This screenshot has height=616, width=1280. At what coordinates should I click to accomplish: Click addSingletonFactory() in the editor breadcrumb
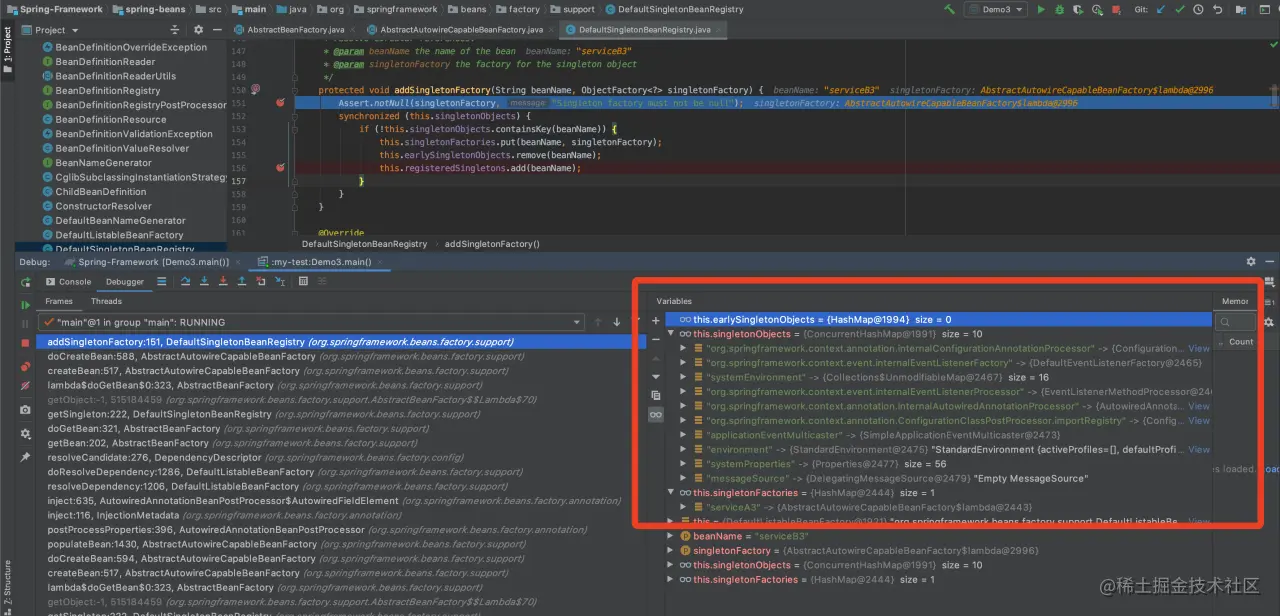pos(492,244)
